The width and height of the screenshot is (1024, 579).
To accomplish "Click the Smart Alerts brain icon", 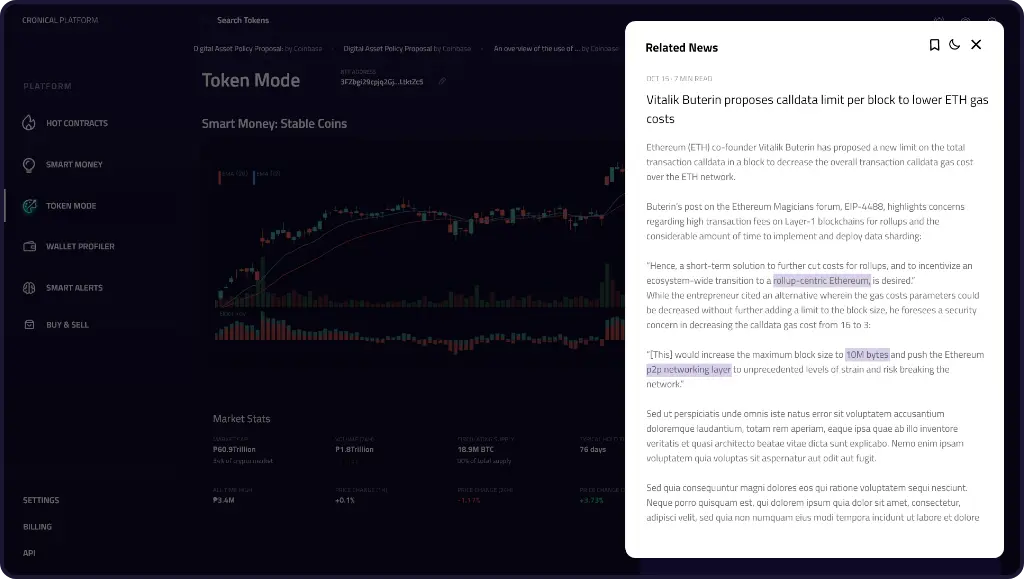I will tap(28, 288).
